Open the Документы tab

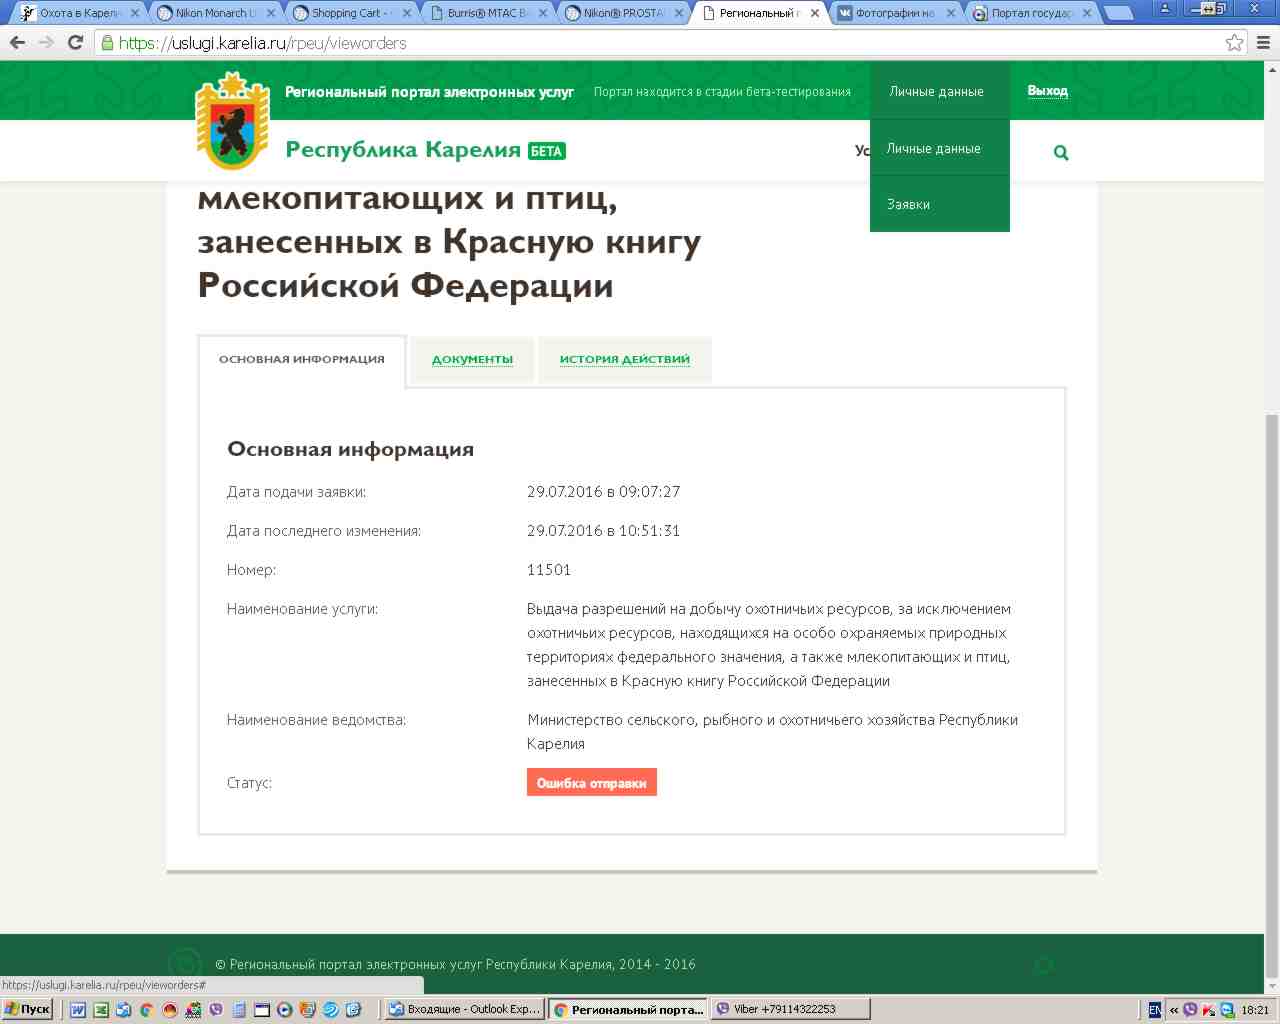(472, 359)
